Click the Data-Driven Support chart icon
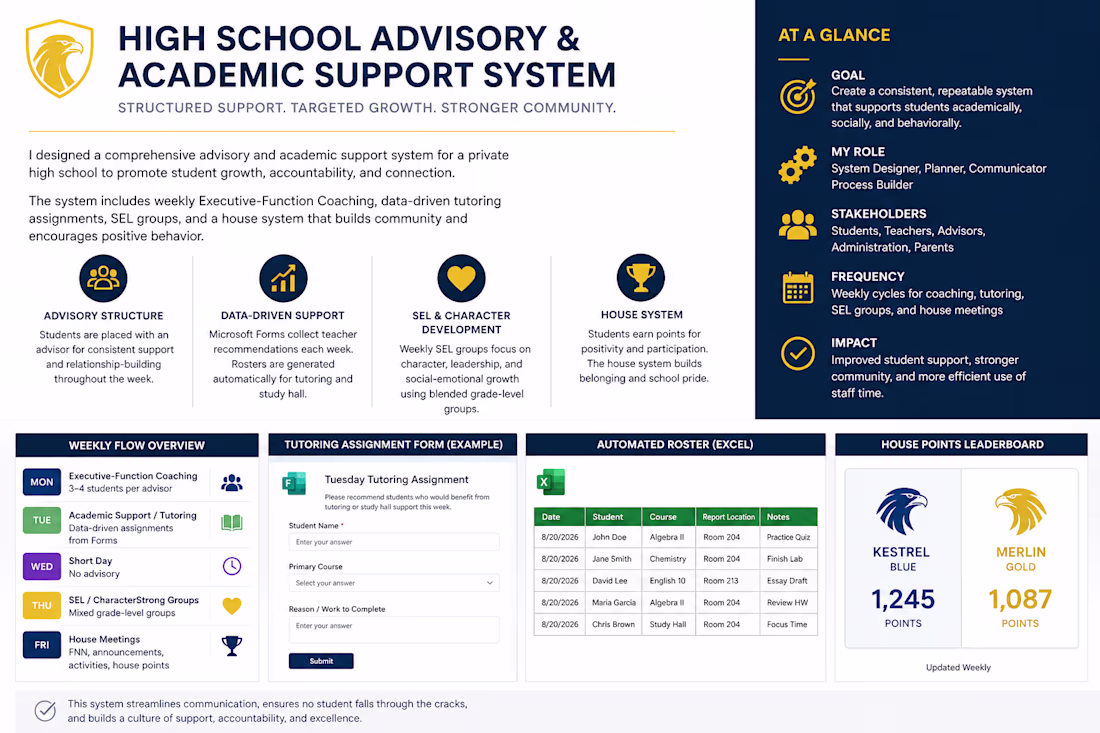1100x733 pixels. pyautogui.click(x=283, y=278)
